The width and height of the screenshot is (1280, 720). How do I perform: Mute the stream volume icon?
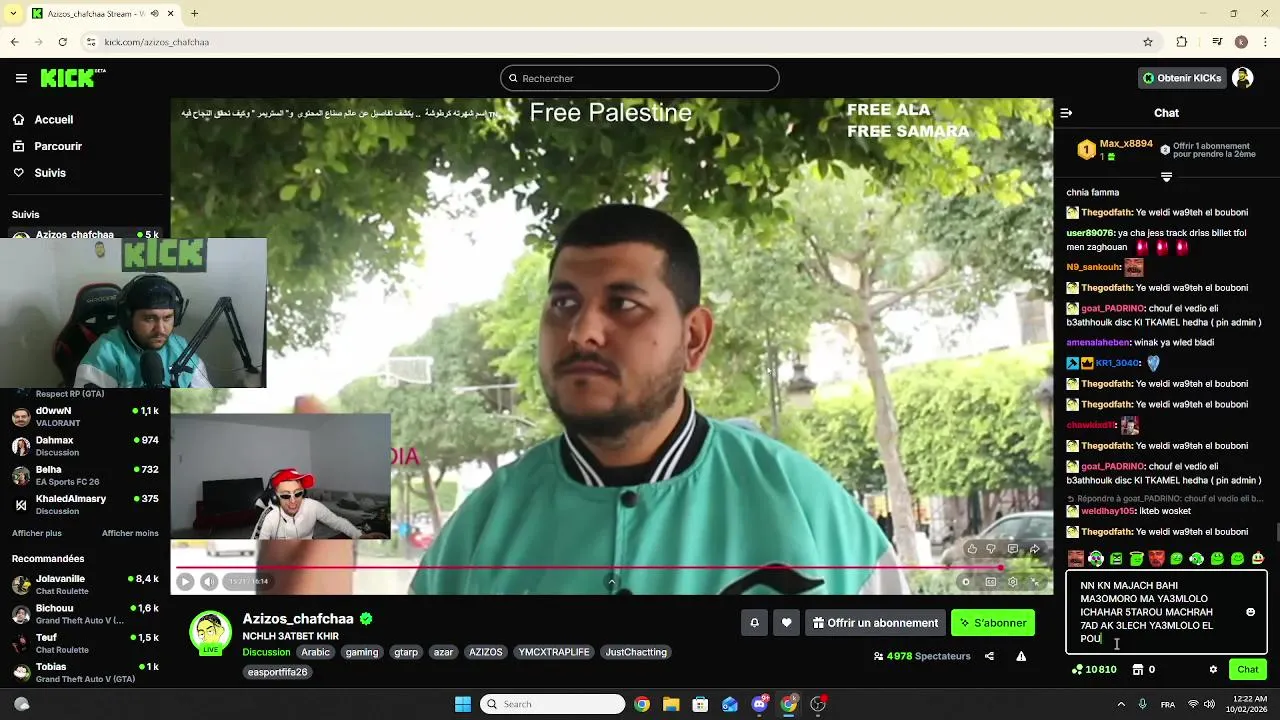click(209, 581)
